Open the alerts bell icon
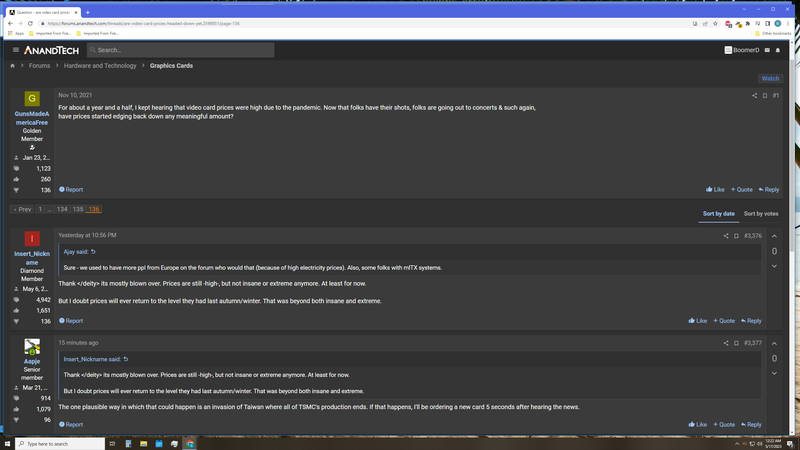This screenshot has height=450, width=800. [x=778, y=50]
